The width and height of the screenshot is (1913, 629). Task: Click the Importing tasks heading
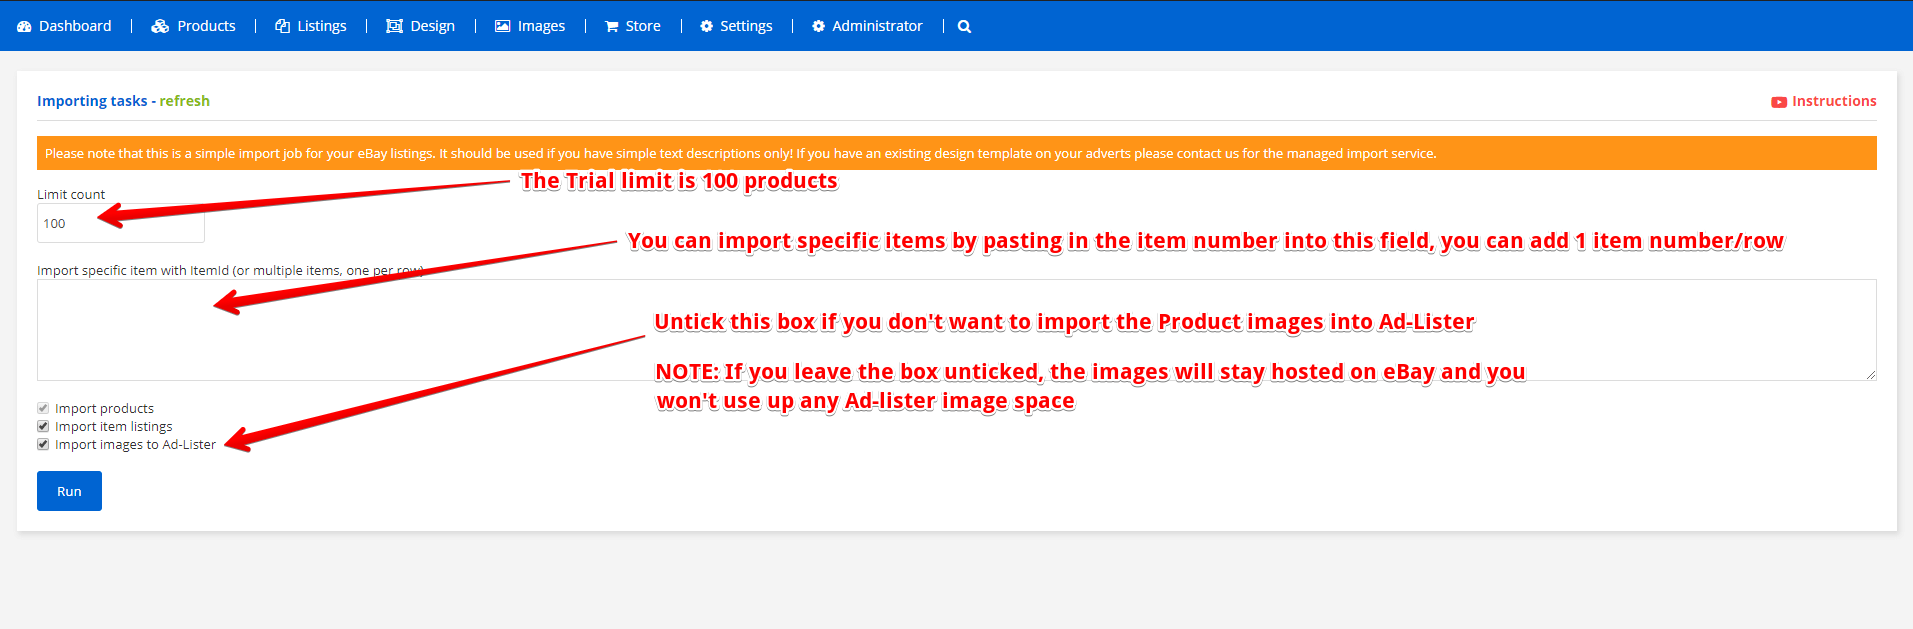click(92, 101)
